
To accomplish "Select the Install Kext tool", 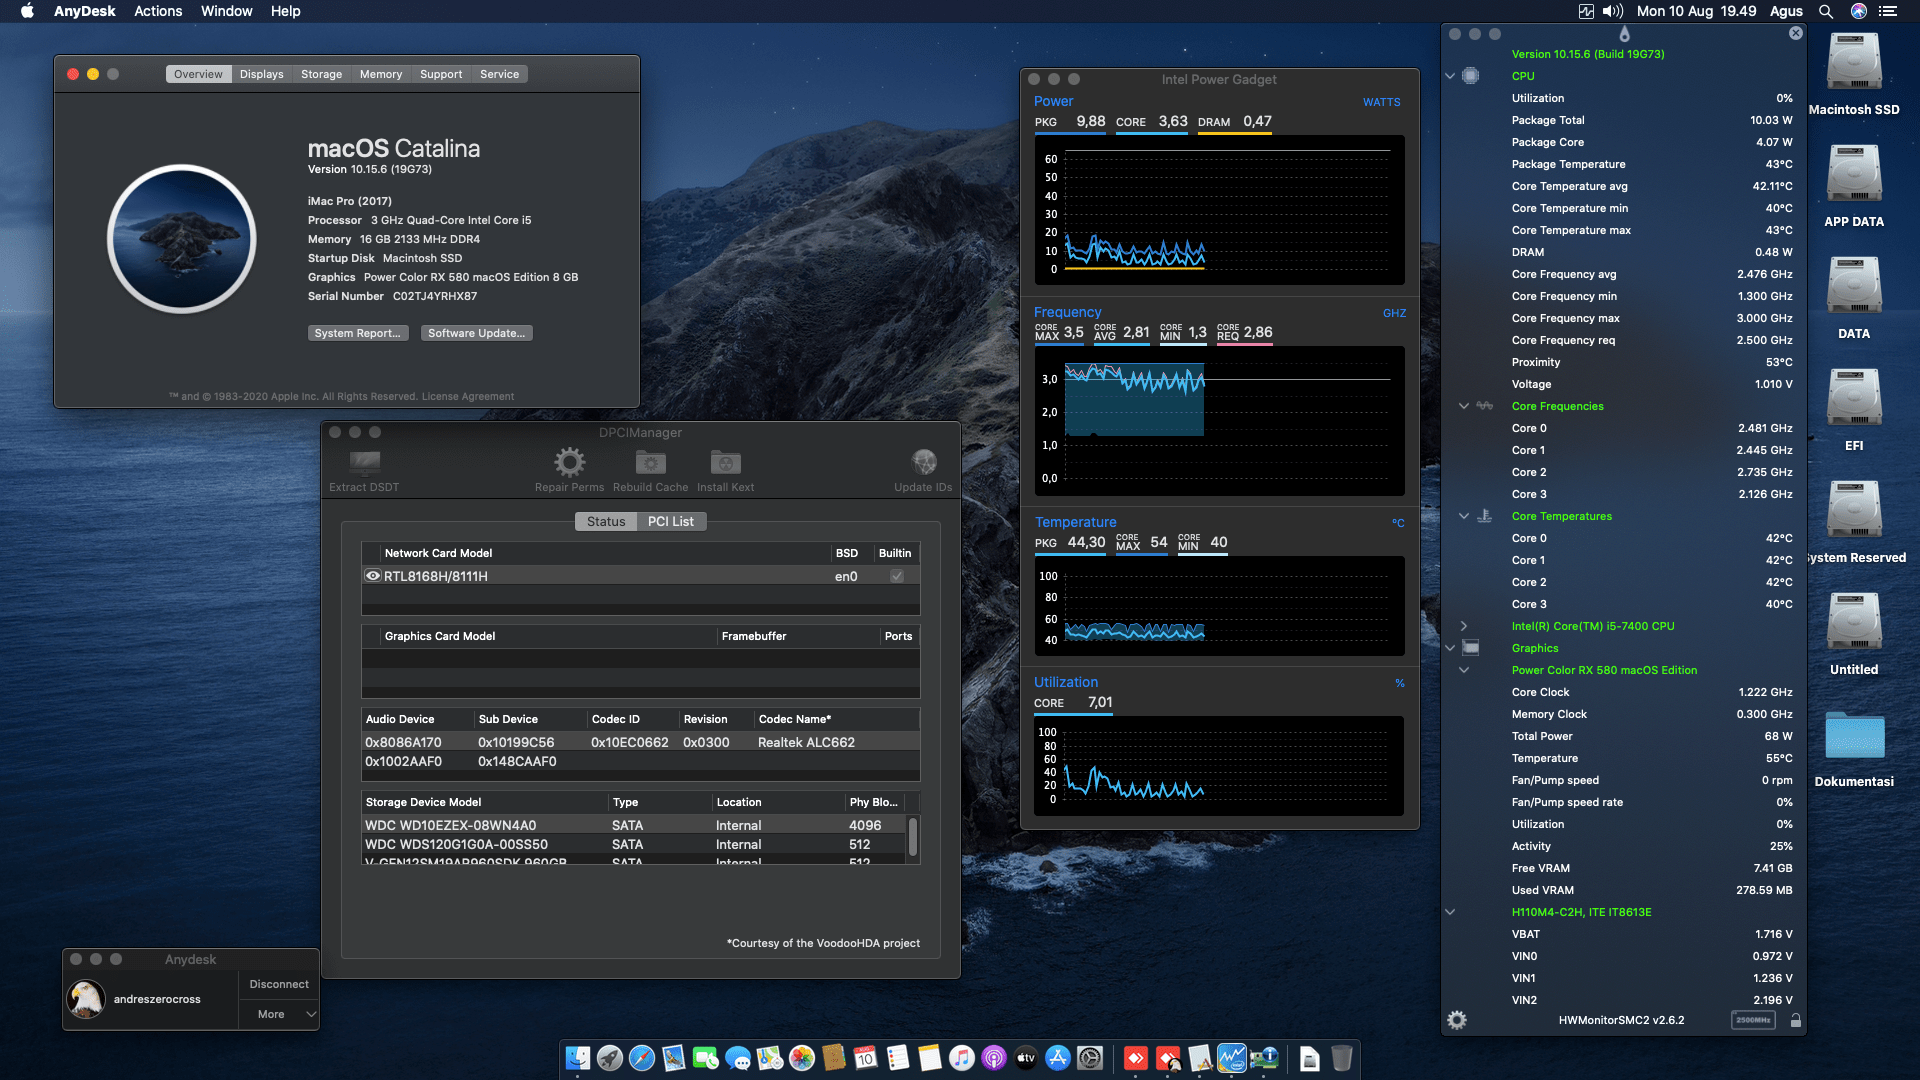I will [x=724, y=462].
